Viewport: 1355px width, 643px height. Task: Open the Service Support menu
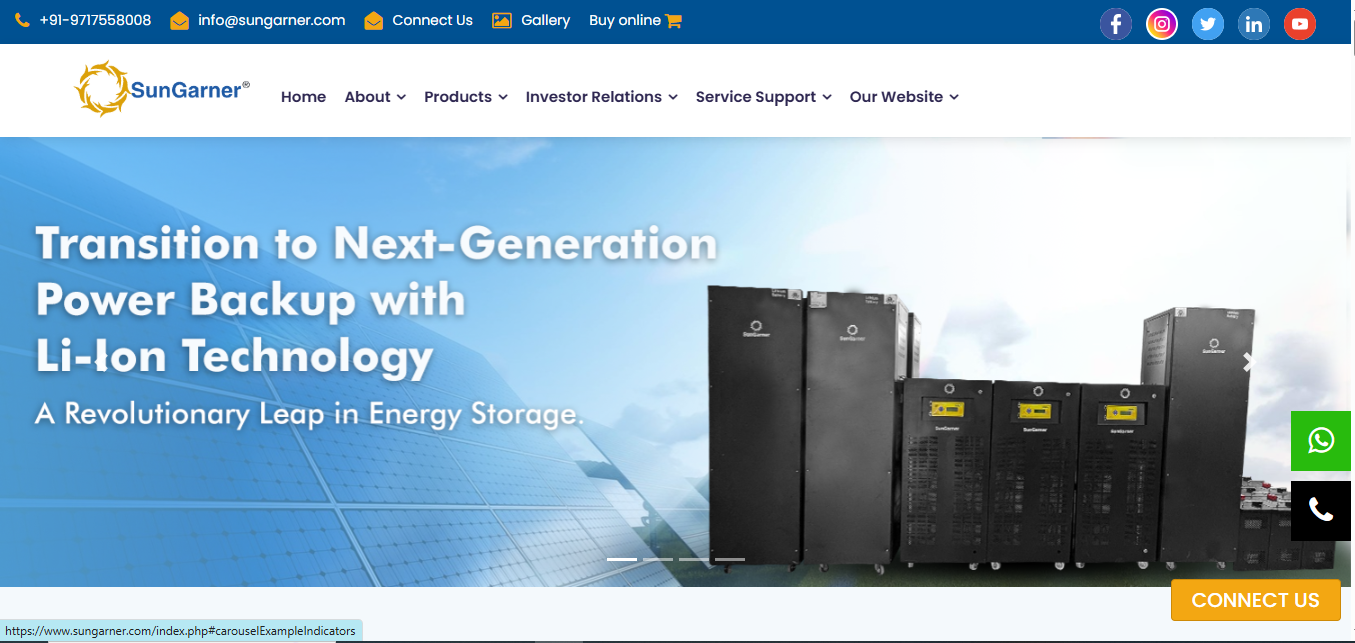point(763,97)
